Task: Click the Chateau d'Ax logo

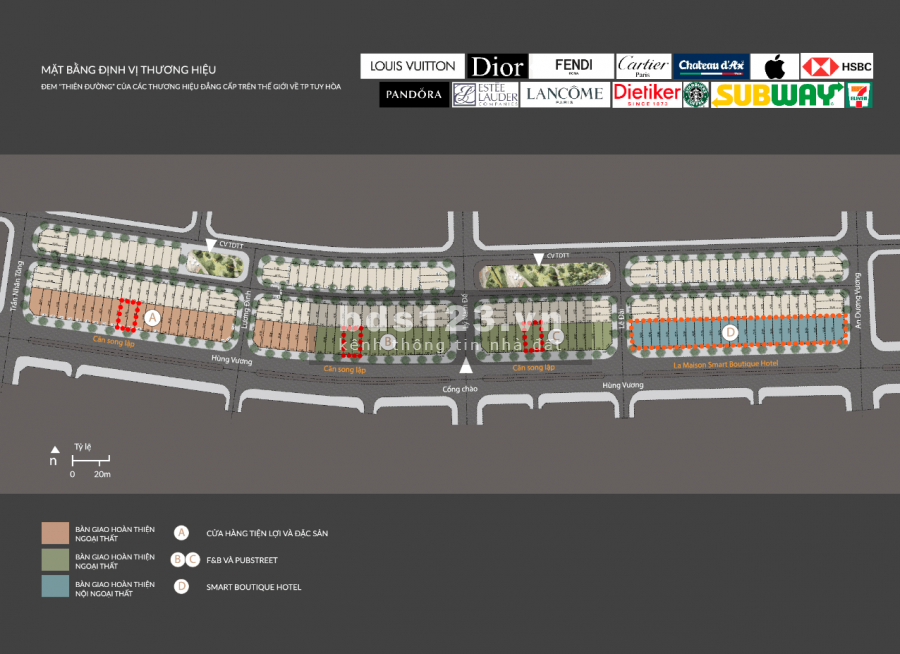Action: point(710,67)
